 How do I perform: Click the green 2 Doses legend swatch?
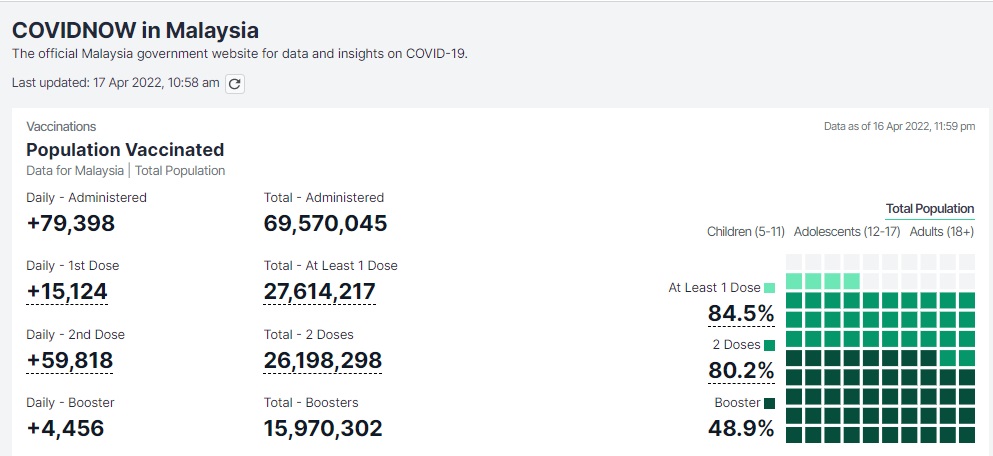(769, 345)
